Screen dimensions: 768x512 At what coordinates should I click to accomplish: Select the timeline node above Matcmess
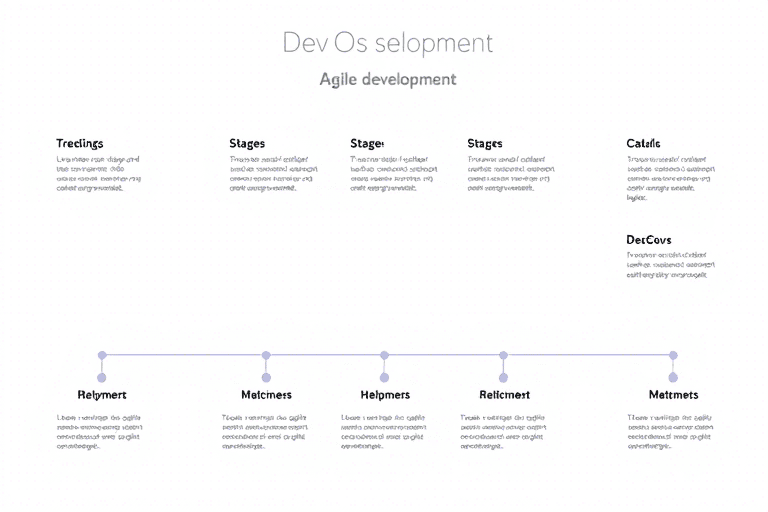tap(266, 355)
